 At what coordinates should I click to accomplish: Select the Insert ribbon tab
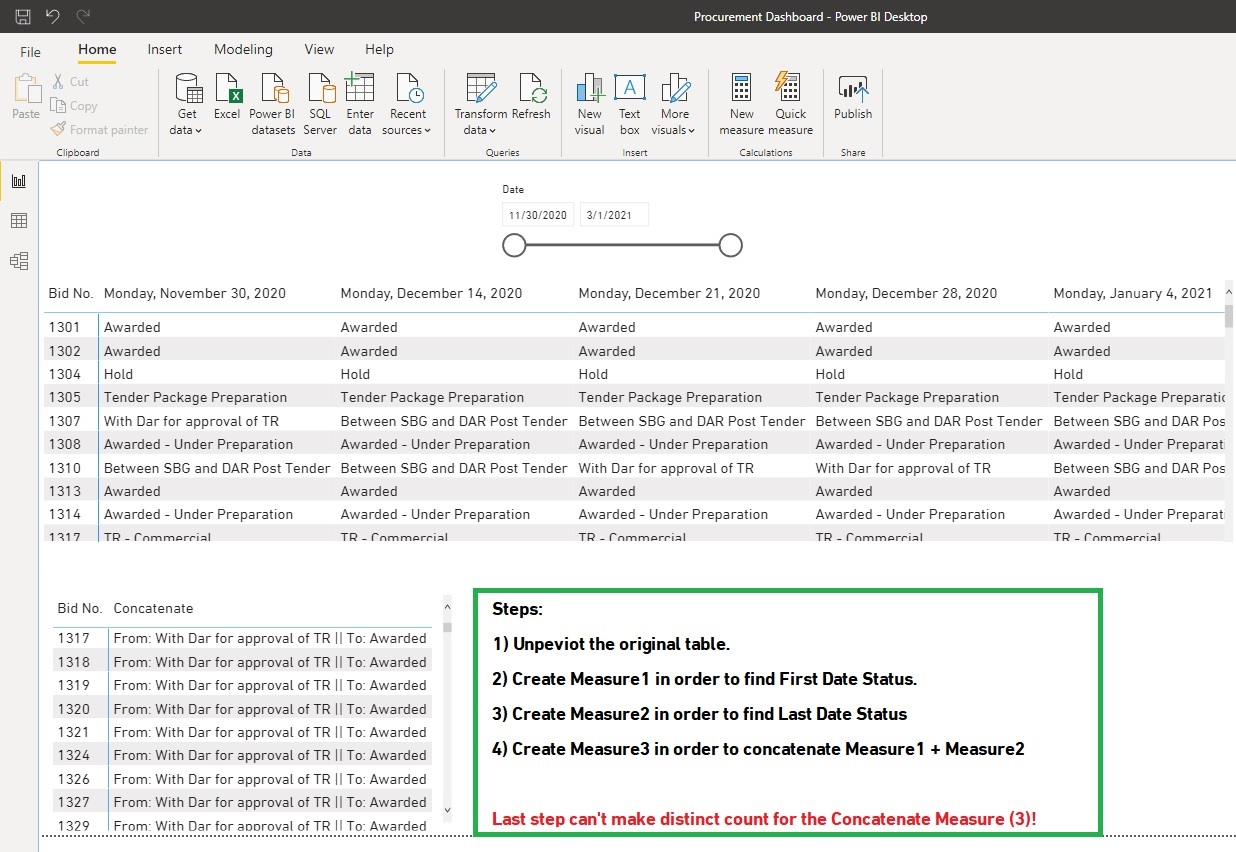coord(165,50)
